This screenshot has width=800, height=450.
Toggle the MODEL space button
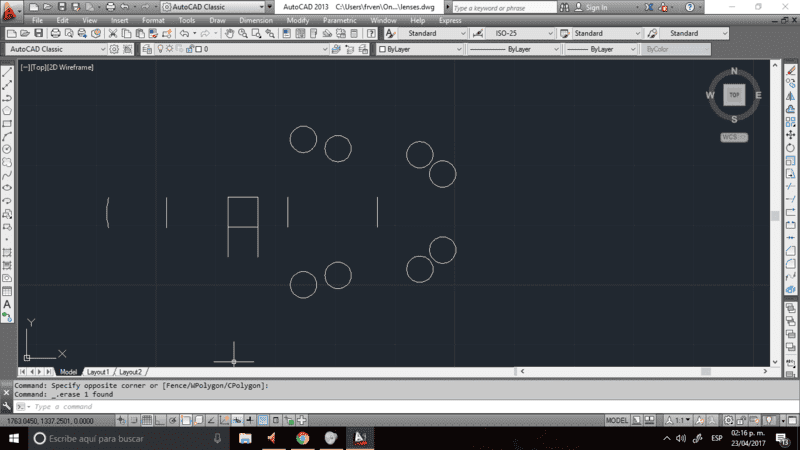pos(617,420)
